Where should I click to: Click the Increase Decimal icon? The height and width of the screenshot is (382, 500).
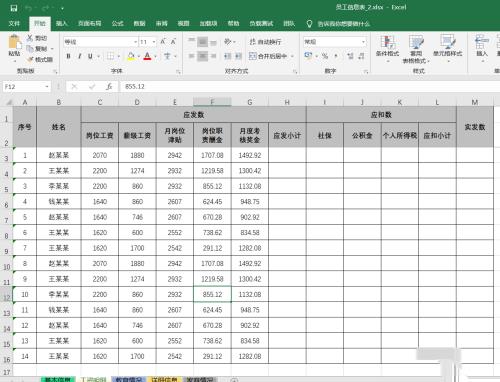click(x=350, y=56)
